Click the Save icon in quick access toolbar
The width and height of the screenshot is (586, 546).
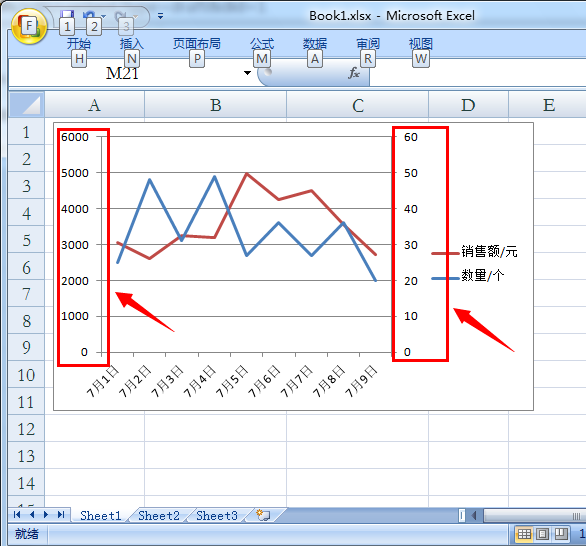[67, 15]
